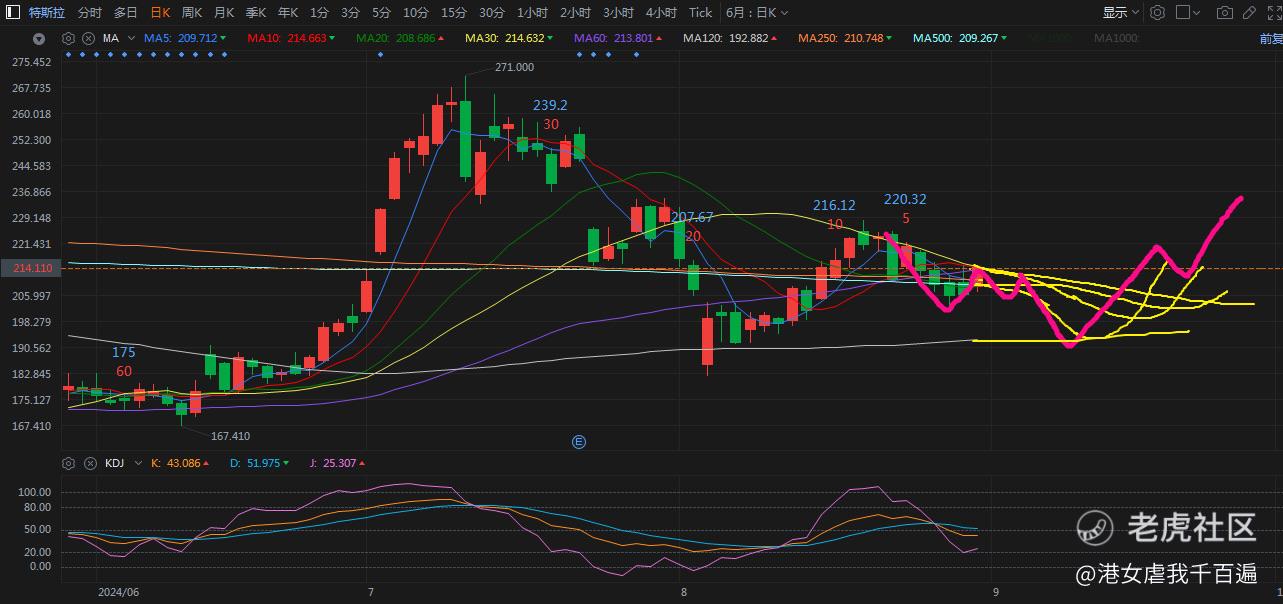This screenshot has height=604, width=1283.
Task: Open chart settings gear in top toolbar
Action: [x=1158, y=13]
